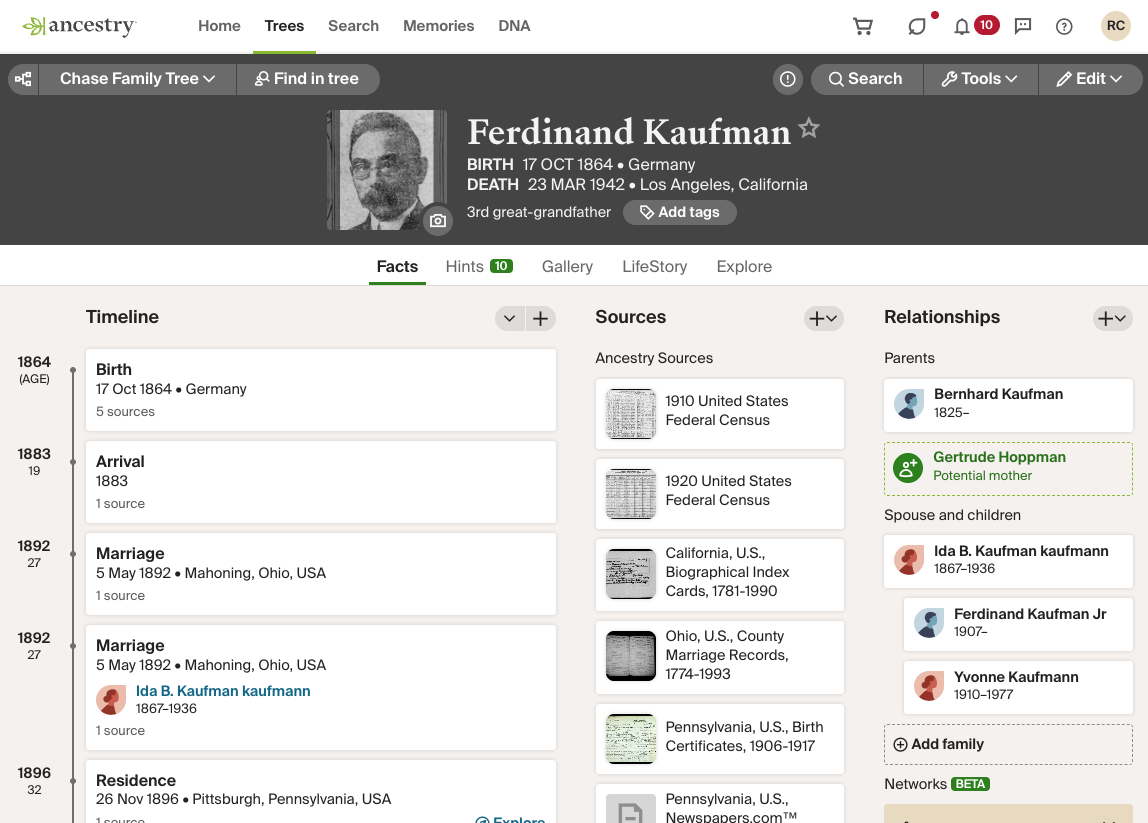Open the DNA menu item
Screen dimensions: 1148x823
pyautogui.click(x=514, y=26)
